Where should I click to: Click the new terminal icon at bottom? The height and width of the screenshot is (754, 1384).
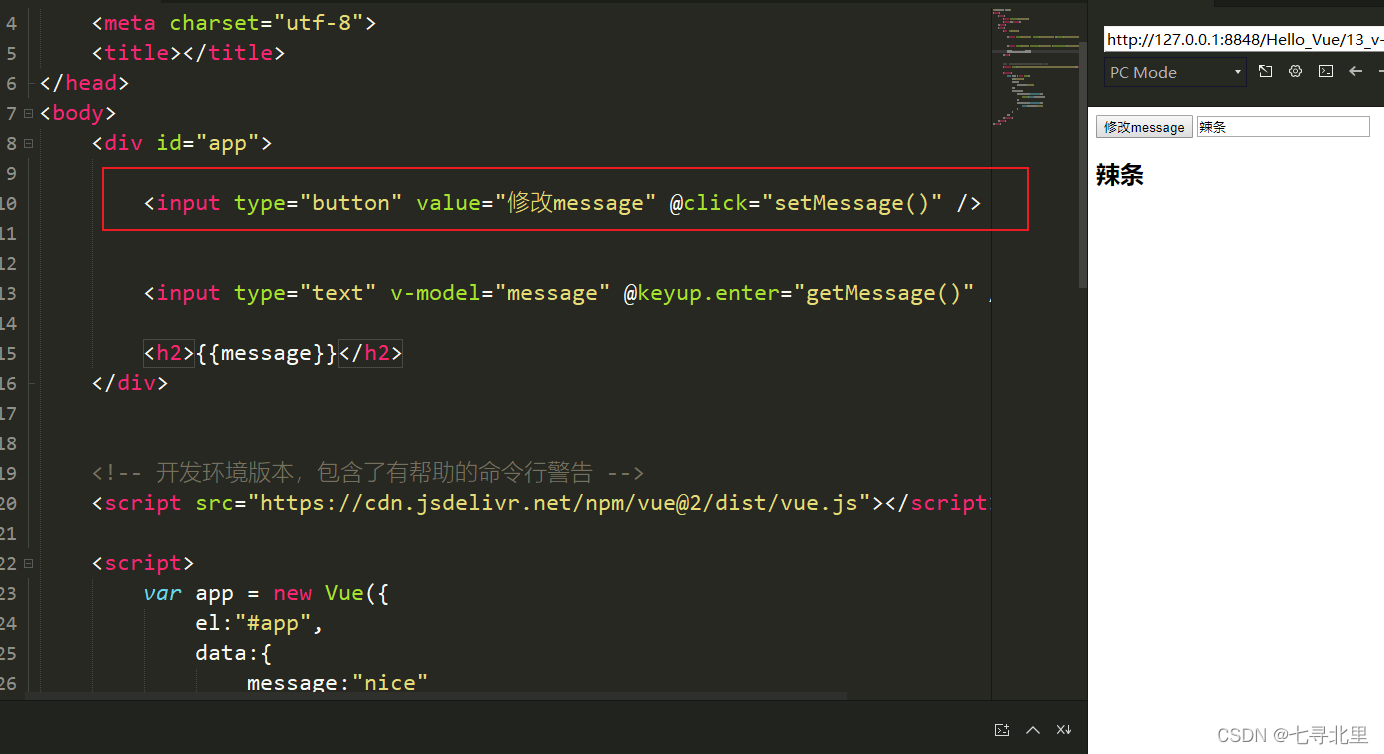(x=1002, y=730)
